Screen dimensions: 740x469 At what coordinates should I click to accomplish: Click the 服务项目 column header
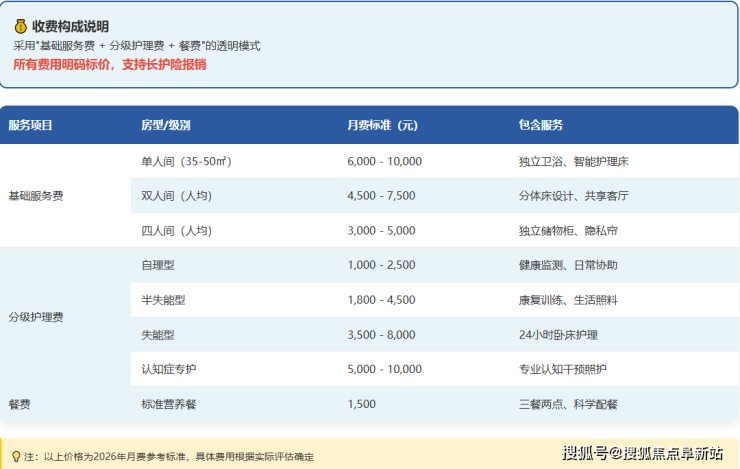click(30, 125)
